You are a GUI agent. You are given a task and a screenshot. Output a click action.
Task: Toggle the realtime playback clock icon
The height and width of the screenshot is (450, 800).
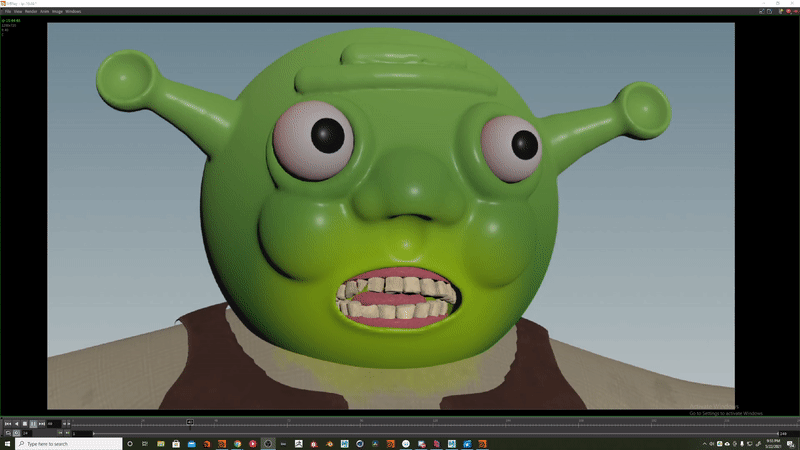point(16,433)
